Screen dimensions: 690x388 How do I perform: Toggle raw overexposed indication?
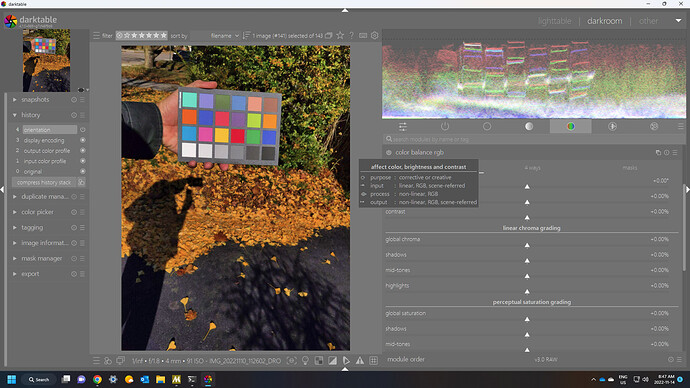(x=319, y=361)
